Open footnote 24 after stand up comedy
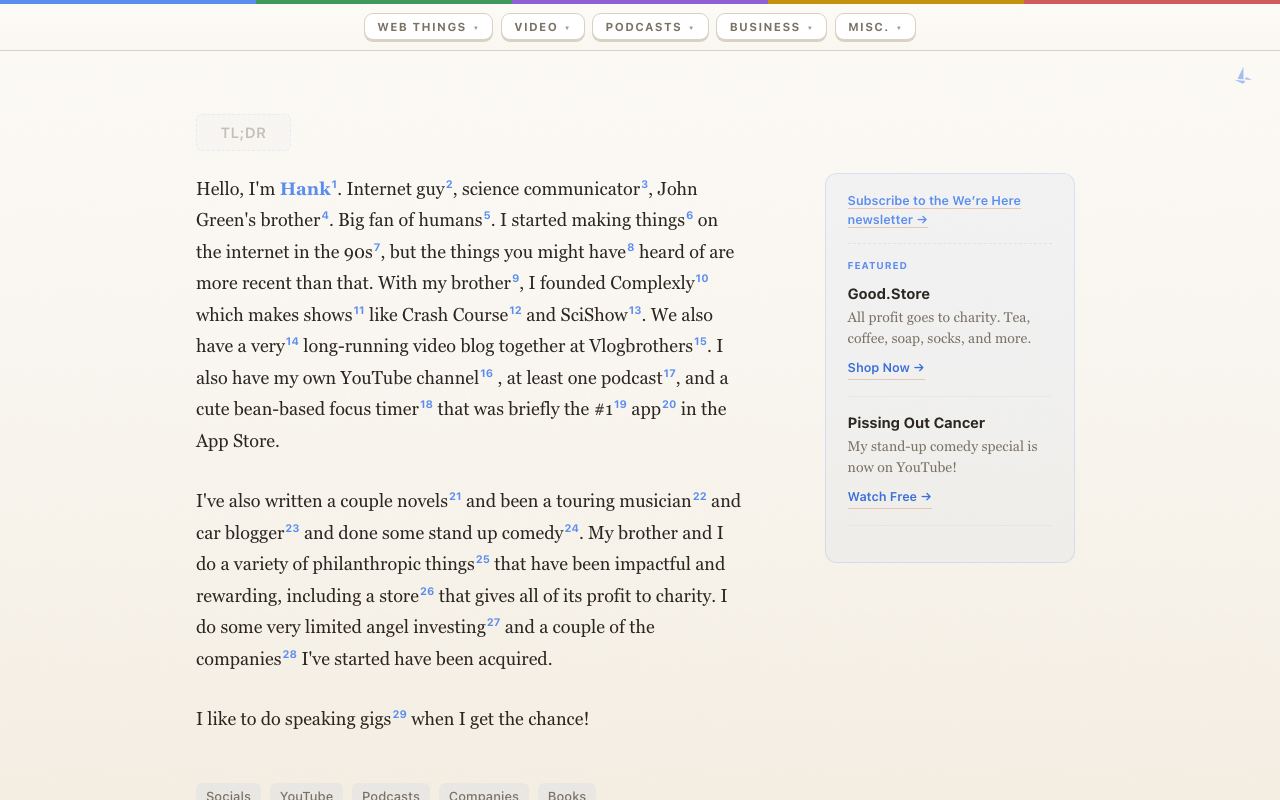Viewport: 1280px width, 800px height. pyautogui.click(x=571, y=528)
